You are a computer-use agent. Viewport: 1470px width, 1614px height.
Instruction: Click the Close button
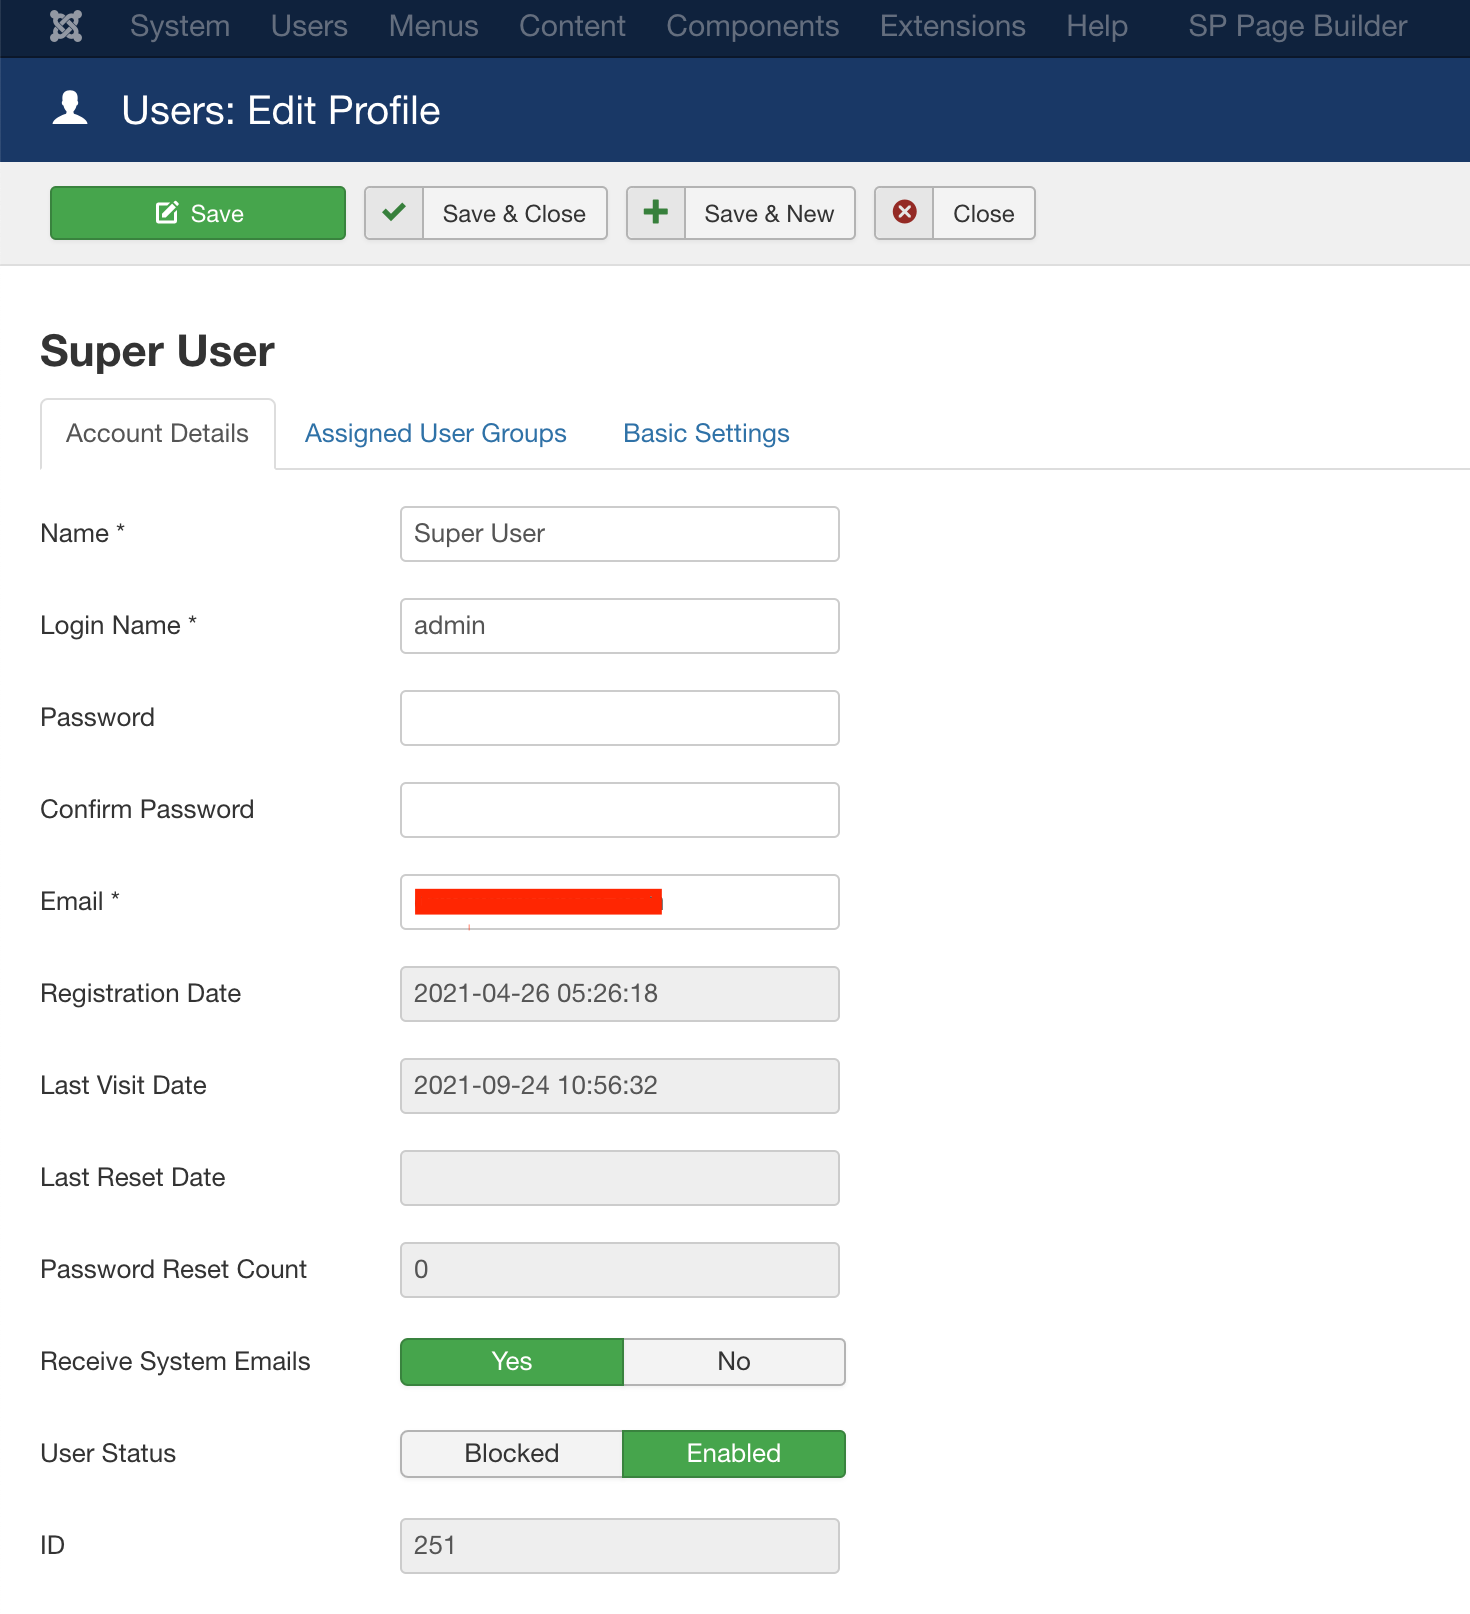pyautogui.click(x=955, y=213)
